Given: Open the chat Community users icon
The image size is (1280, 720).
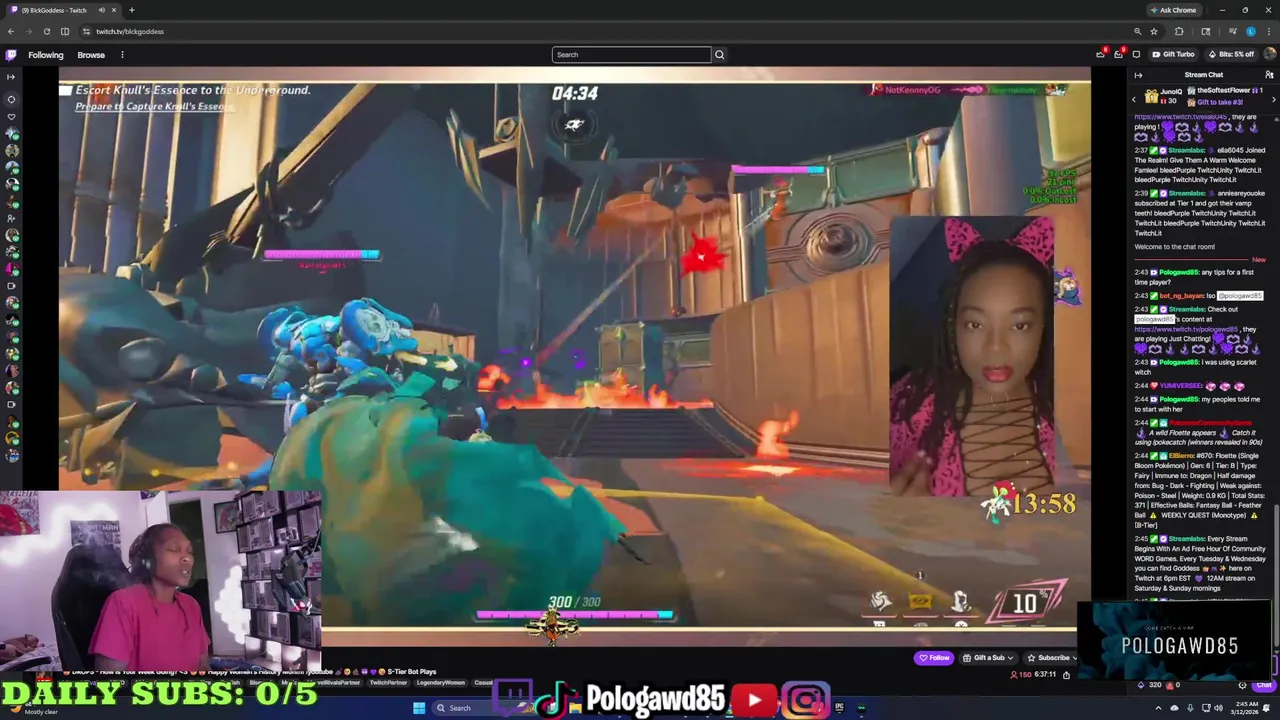Looking at the screenshot, I should pos(1269,75).
